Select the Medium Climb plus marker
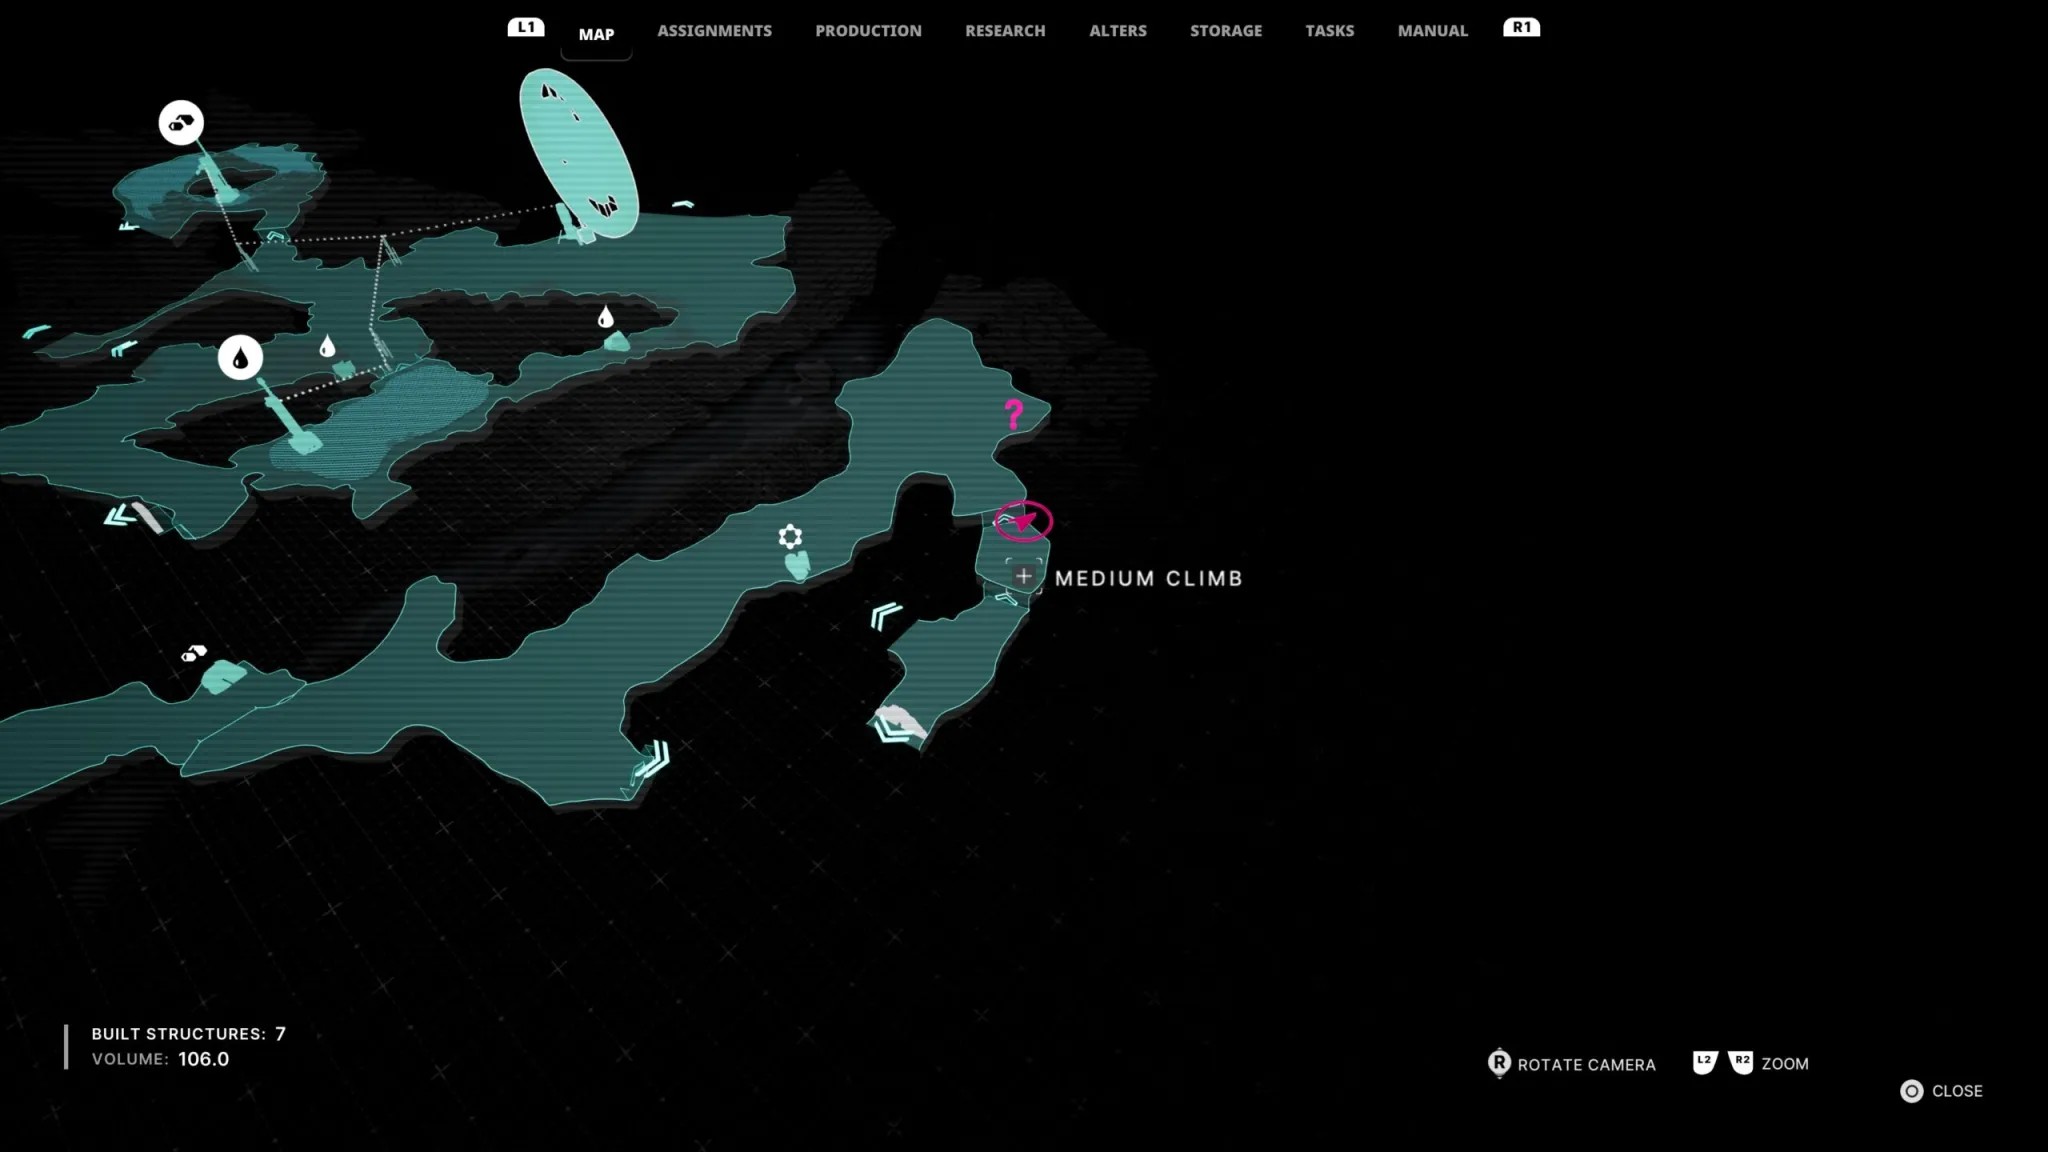Screen dimensions: 2048x1152 click(1023, 576)
